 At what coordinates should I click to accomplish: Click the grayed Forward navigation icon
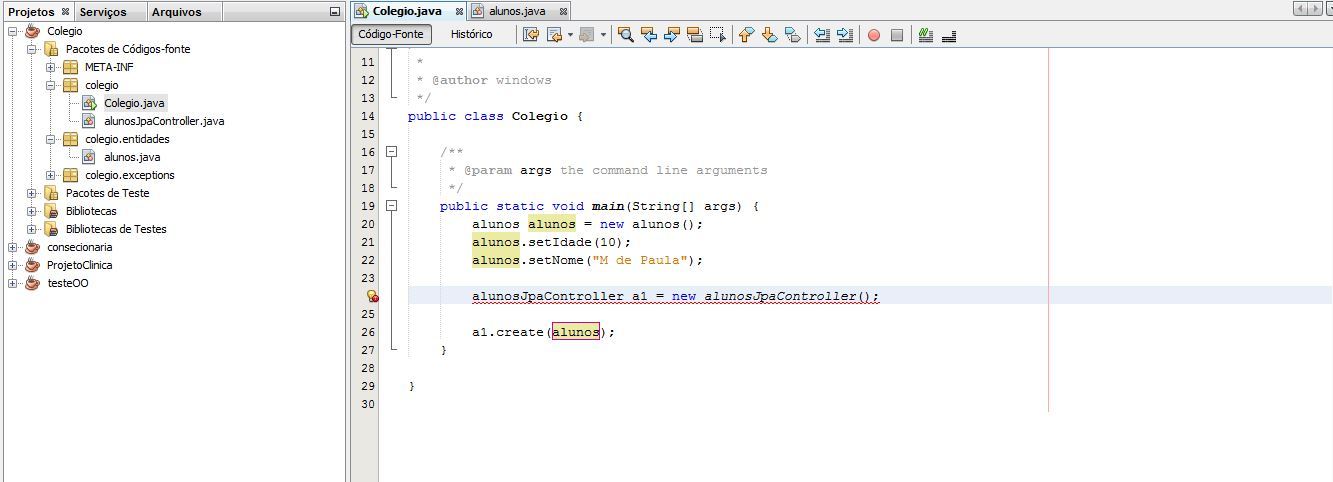pyautogui.click(x=587, y=35)
